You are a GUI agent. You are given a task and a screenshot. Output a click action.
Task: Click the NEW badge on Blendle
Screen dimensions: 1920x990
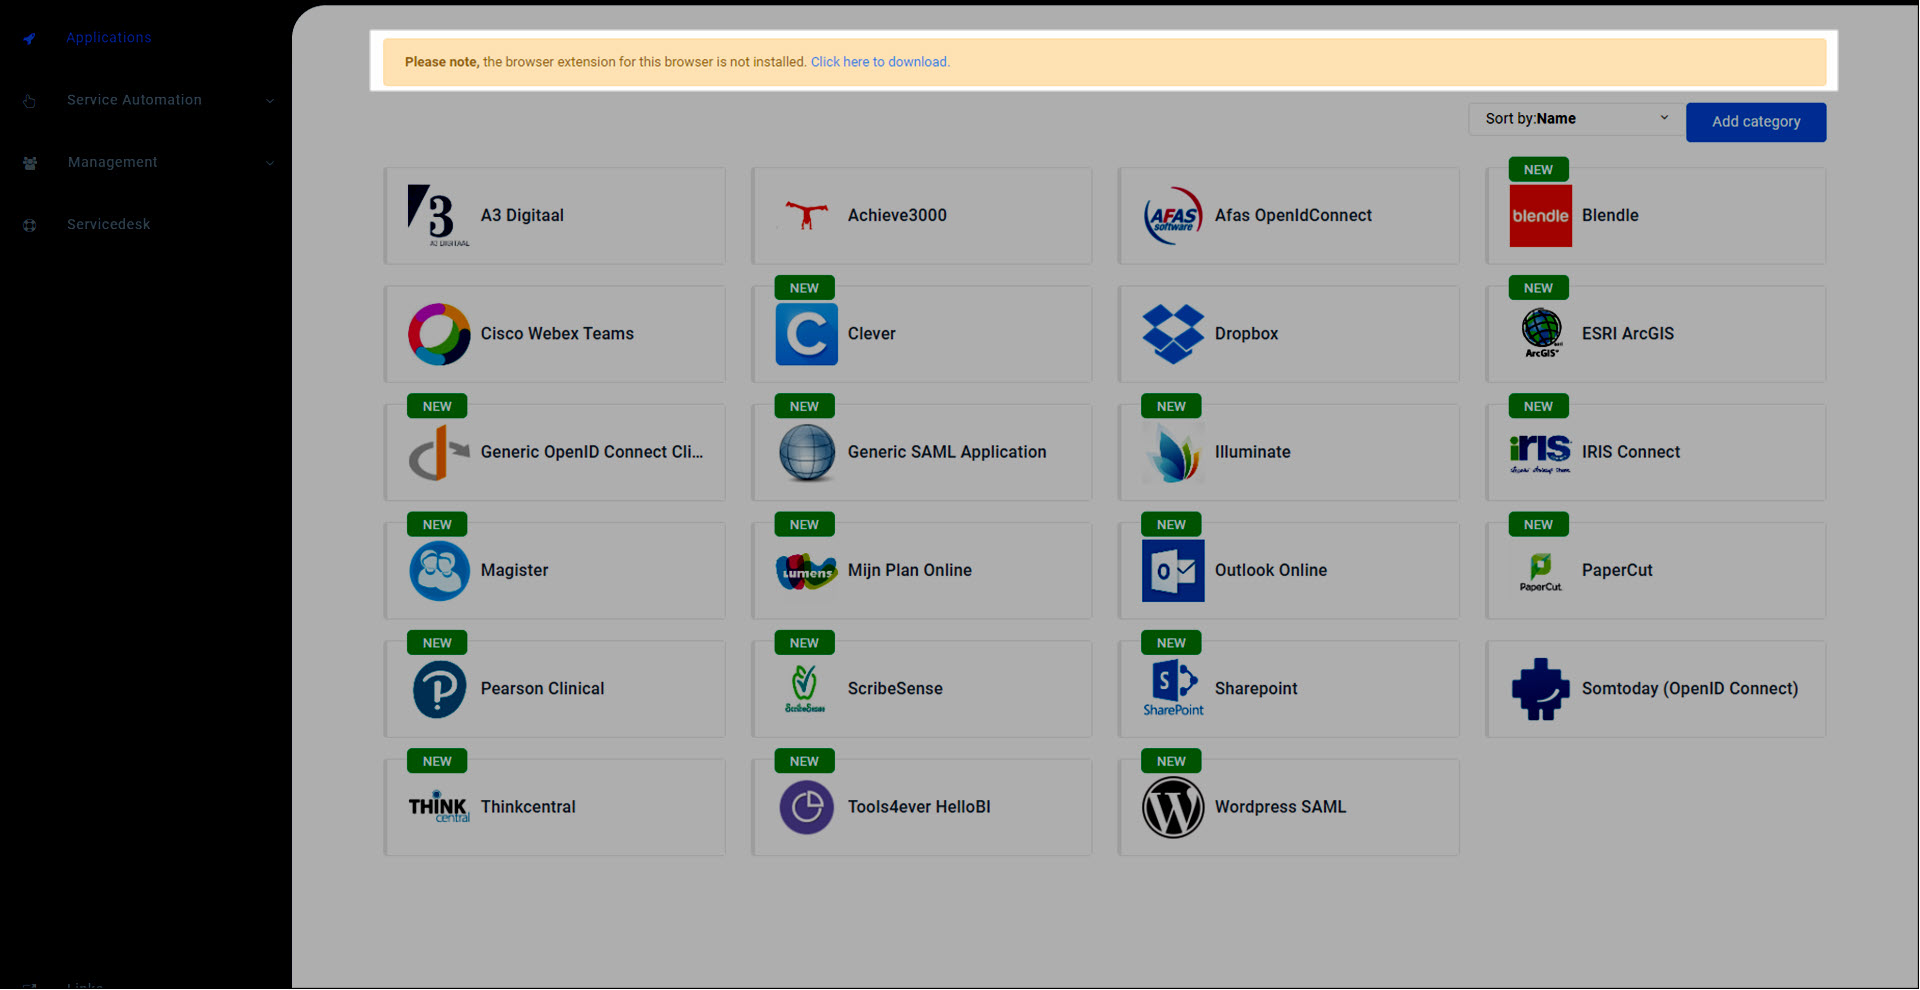(x=1538, y=170)
